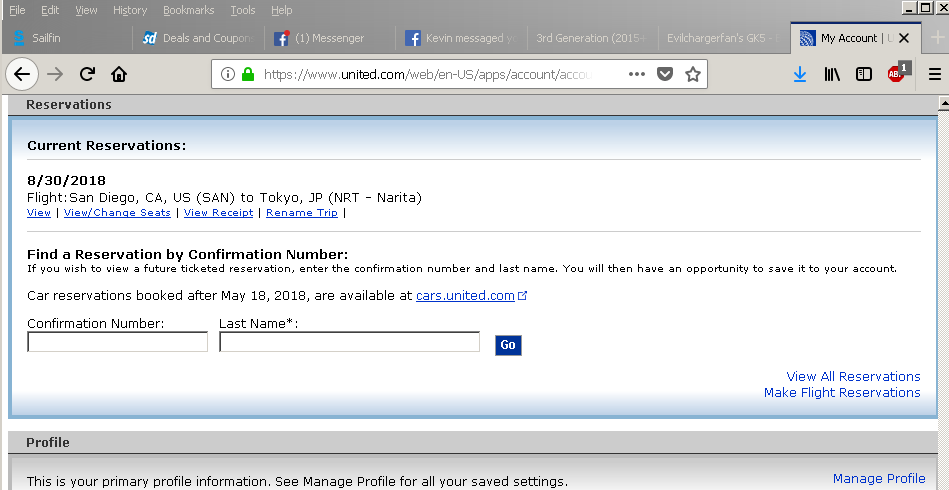Open the Adblock Plus extension icon
Screen dimensions: 949x490
(x=898, y=73)
